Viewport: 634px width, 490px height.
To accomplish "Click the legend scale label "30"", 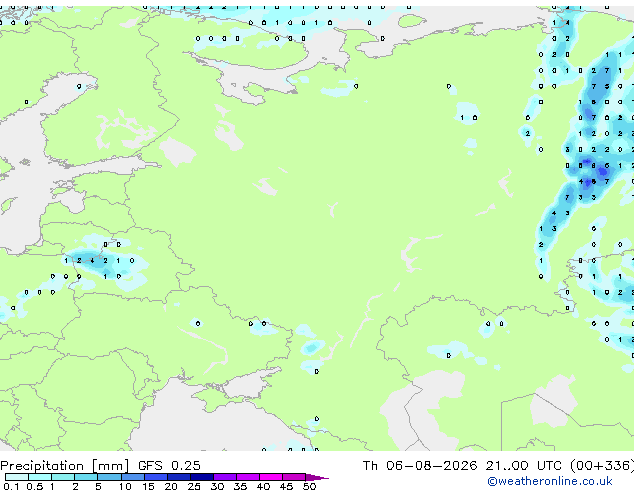I will (x=217, y=486).
